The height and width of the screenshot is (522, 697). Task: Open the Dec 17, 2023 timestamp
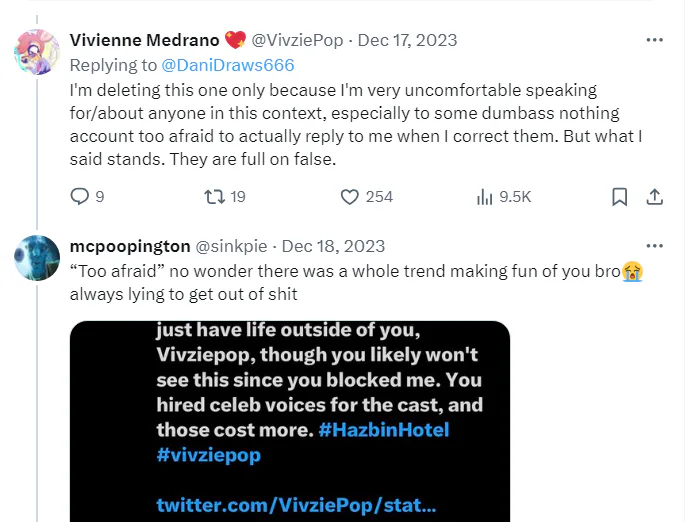pos(408,40)
